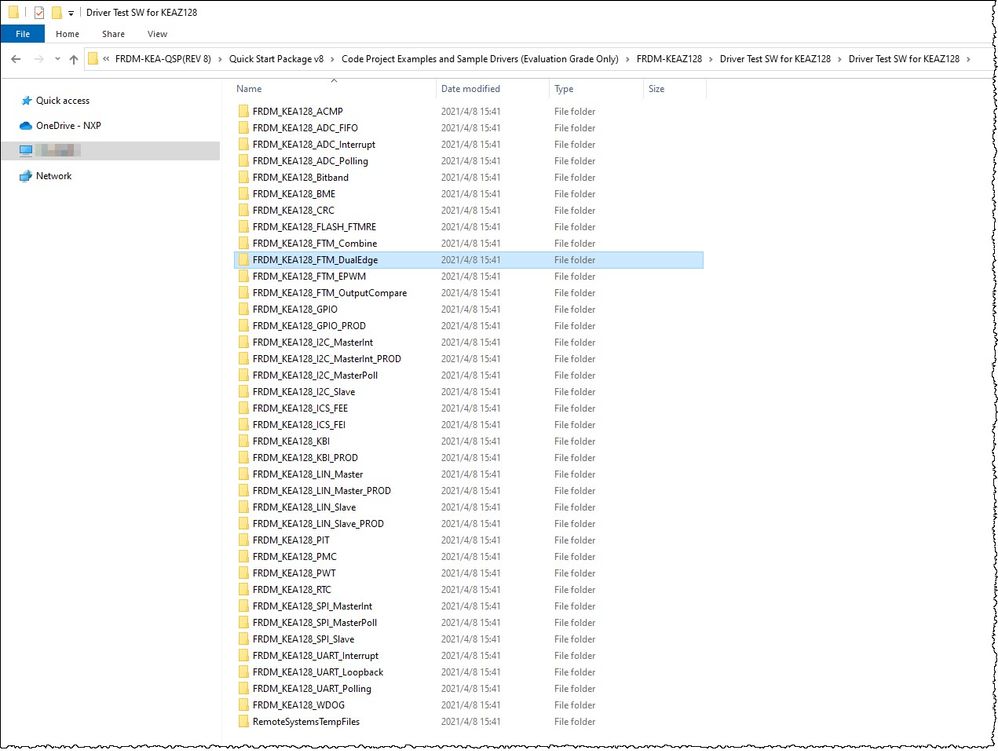Select the FRDM_KEA128_GPIO folder icon
998x751 pixels.
(x=244, y=309)
